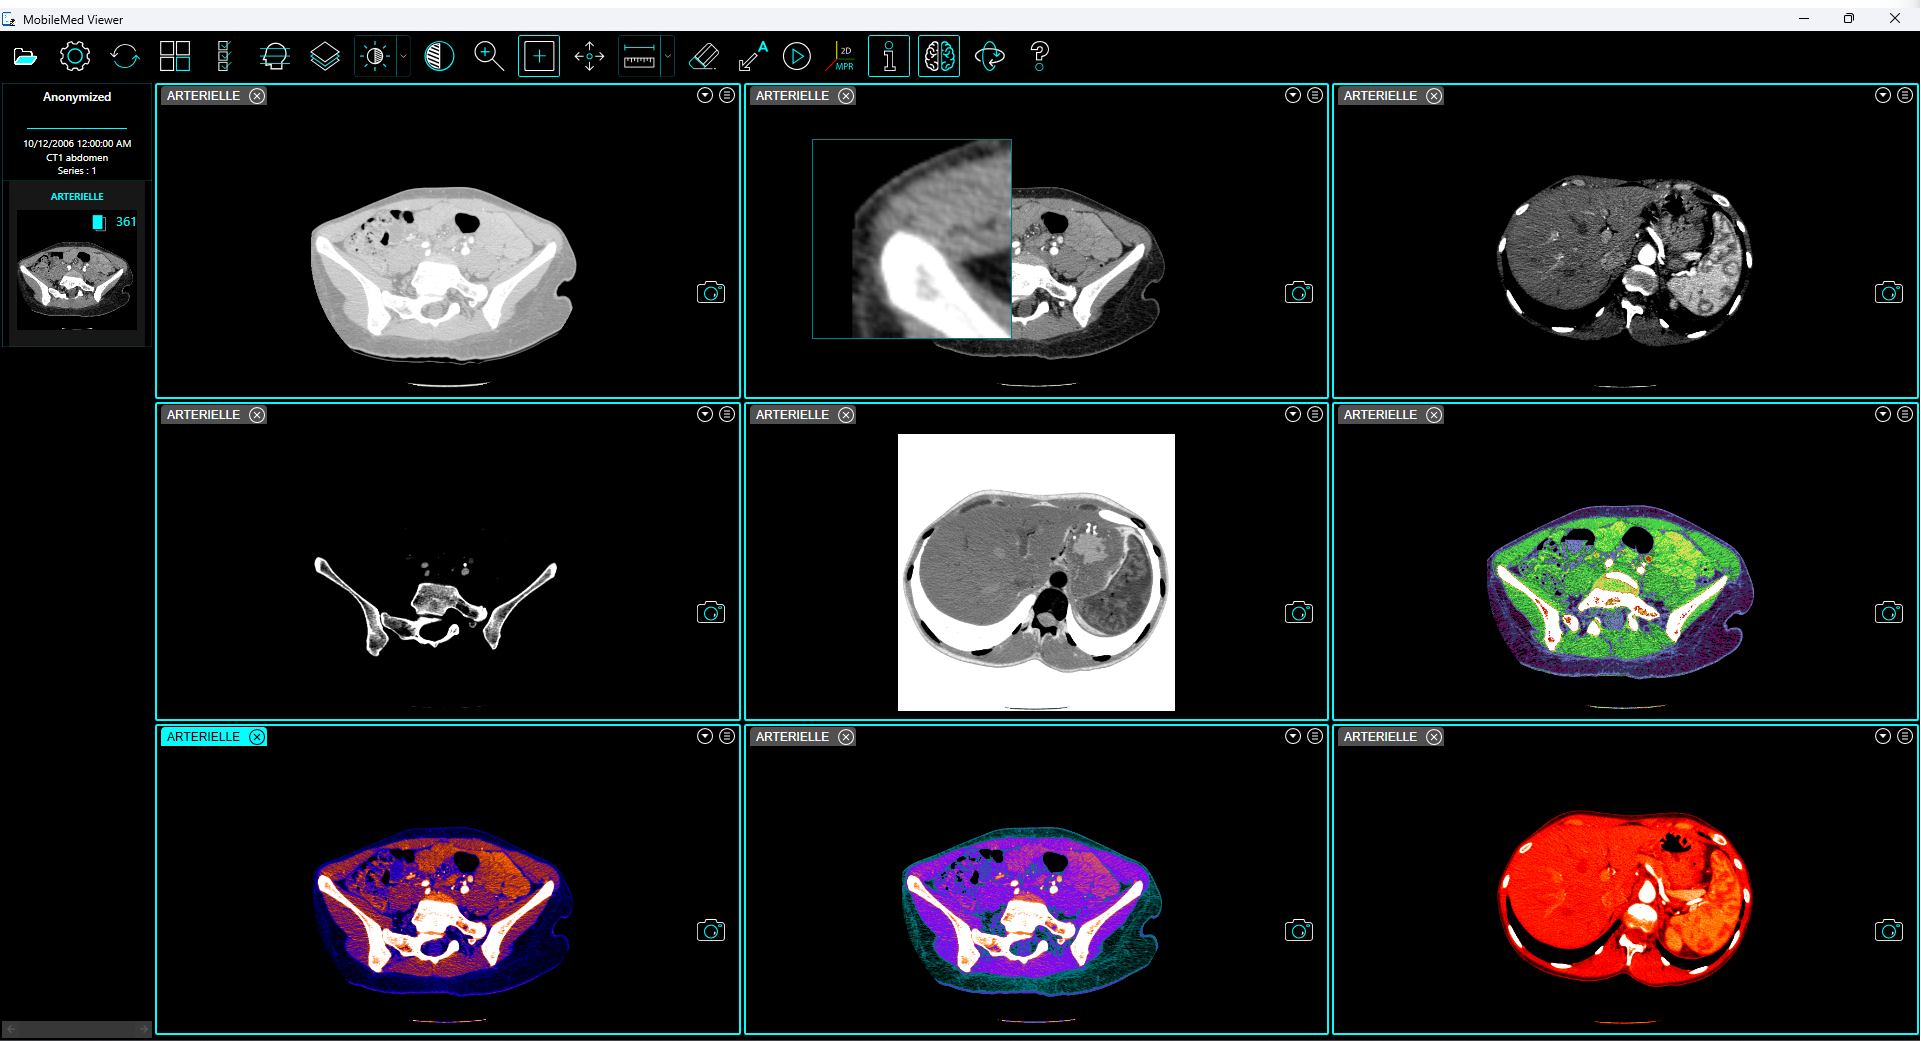
Task: Open the 2D MPR tool
Action: click(841, 56)
